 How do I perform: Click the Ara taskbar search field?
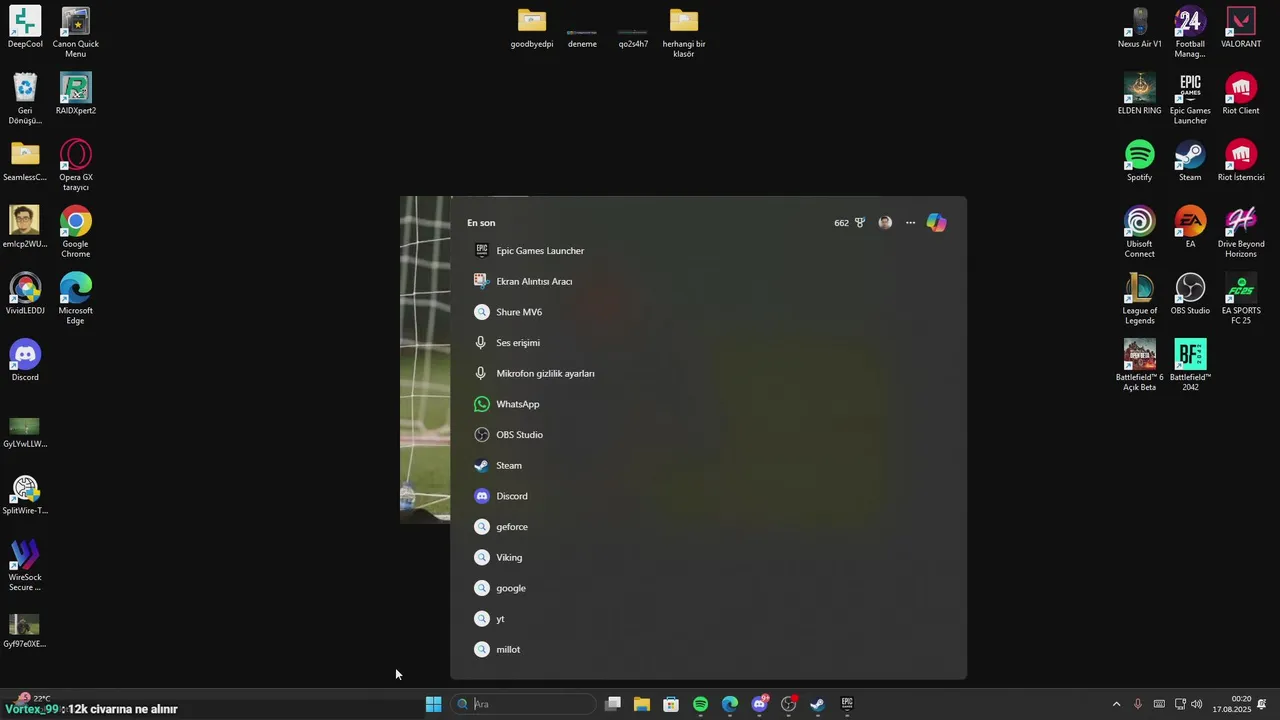[524, 704]
